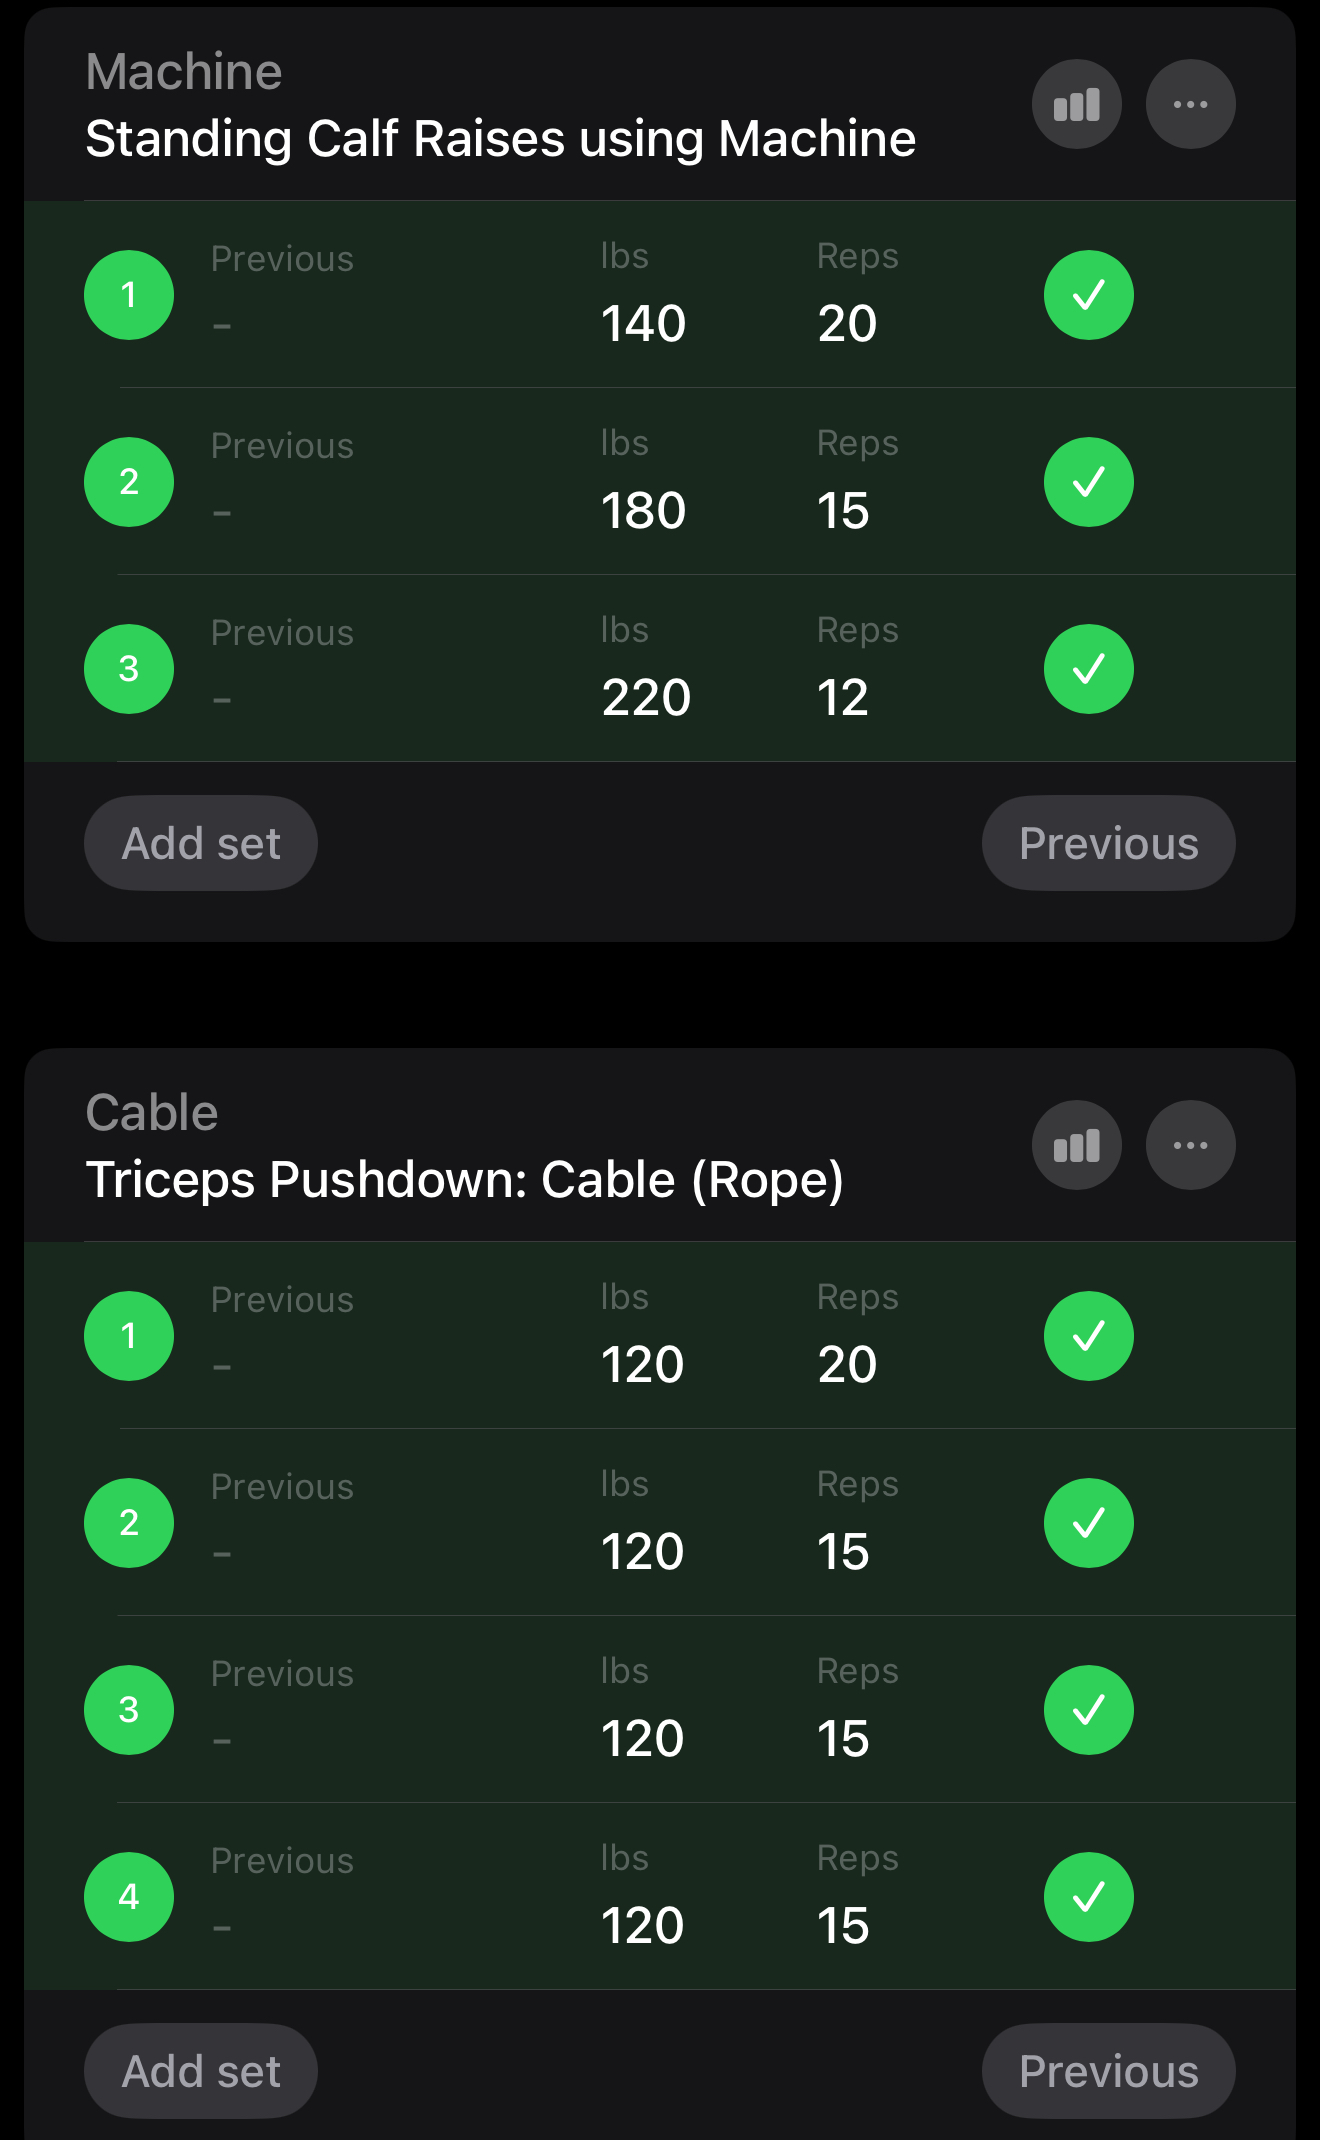Screen dimensions: 1320x2140
Task: Open stats chart for Standing Calf Raises
Action: point(1076,104)
